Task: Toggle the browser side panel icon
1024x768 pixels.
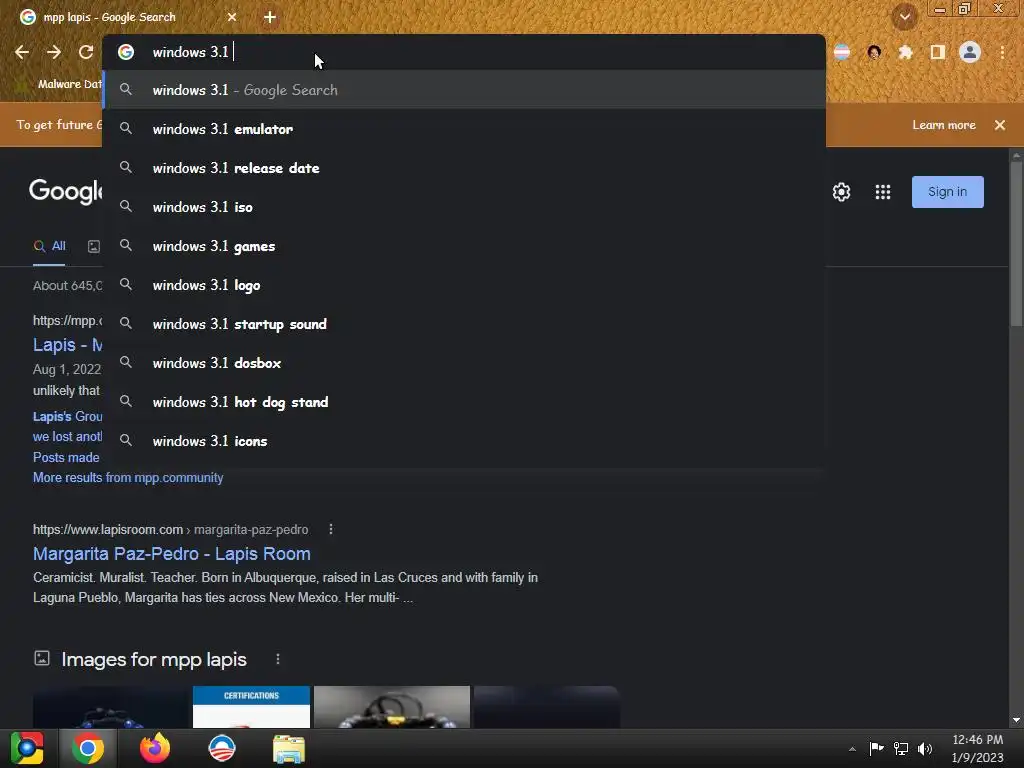Action: [938, 52]
